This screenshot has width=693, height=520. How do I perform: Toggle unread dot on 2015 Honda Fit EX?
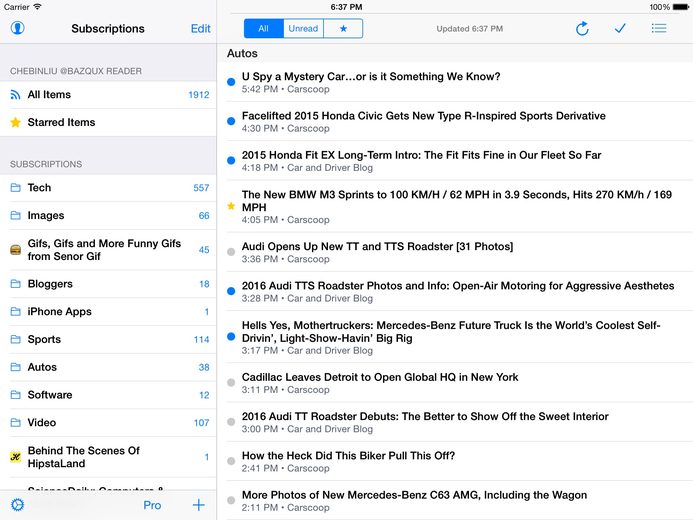(231, 160)
